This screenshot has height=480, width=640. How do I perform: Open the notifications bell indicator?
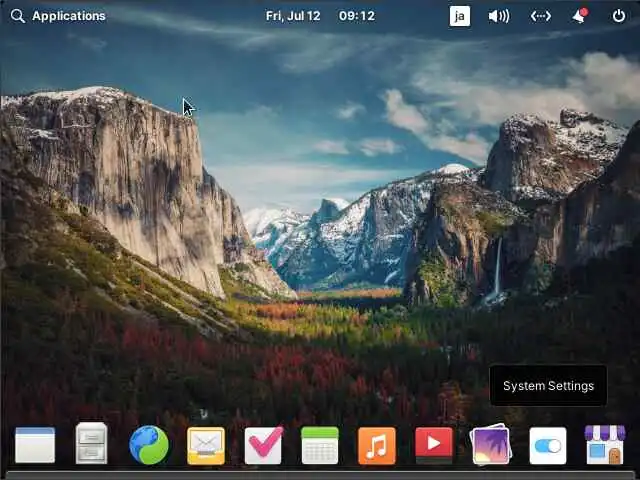click(x=580, y=16)
